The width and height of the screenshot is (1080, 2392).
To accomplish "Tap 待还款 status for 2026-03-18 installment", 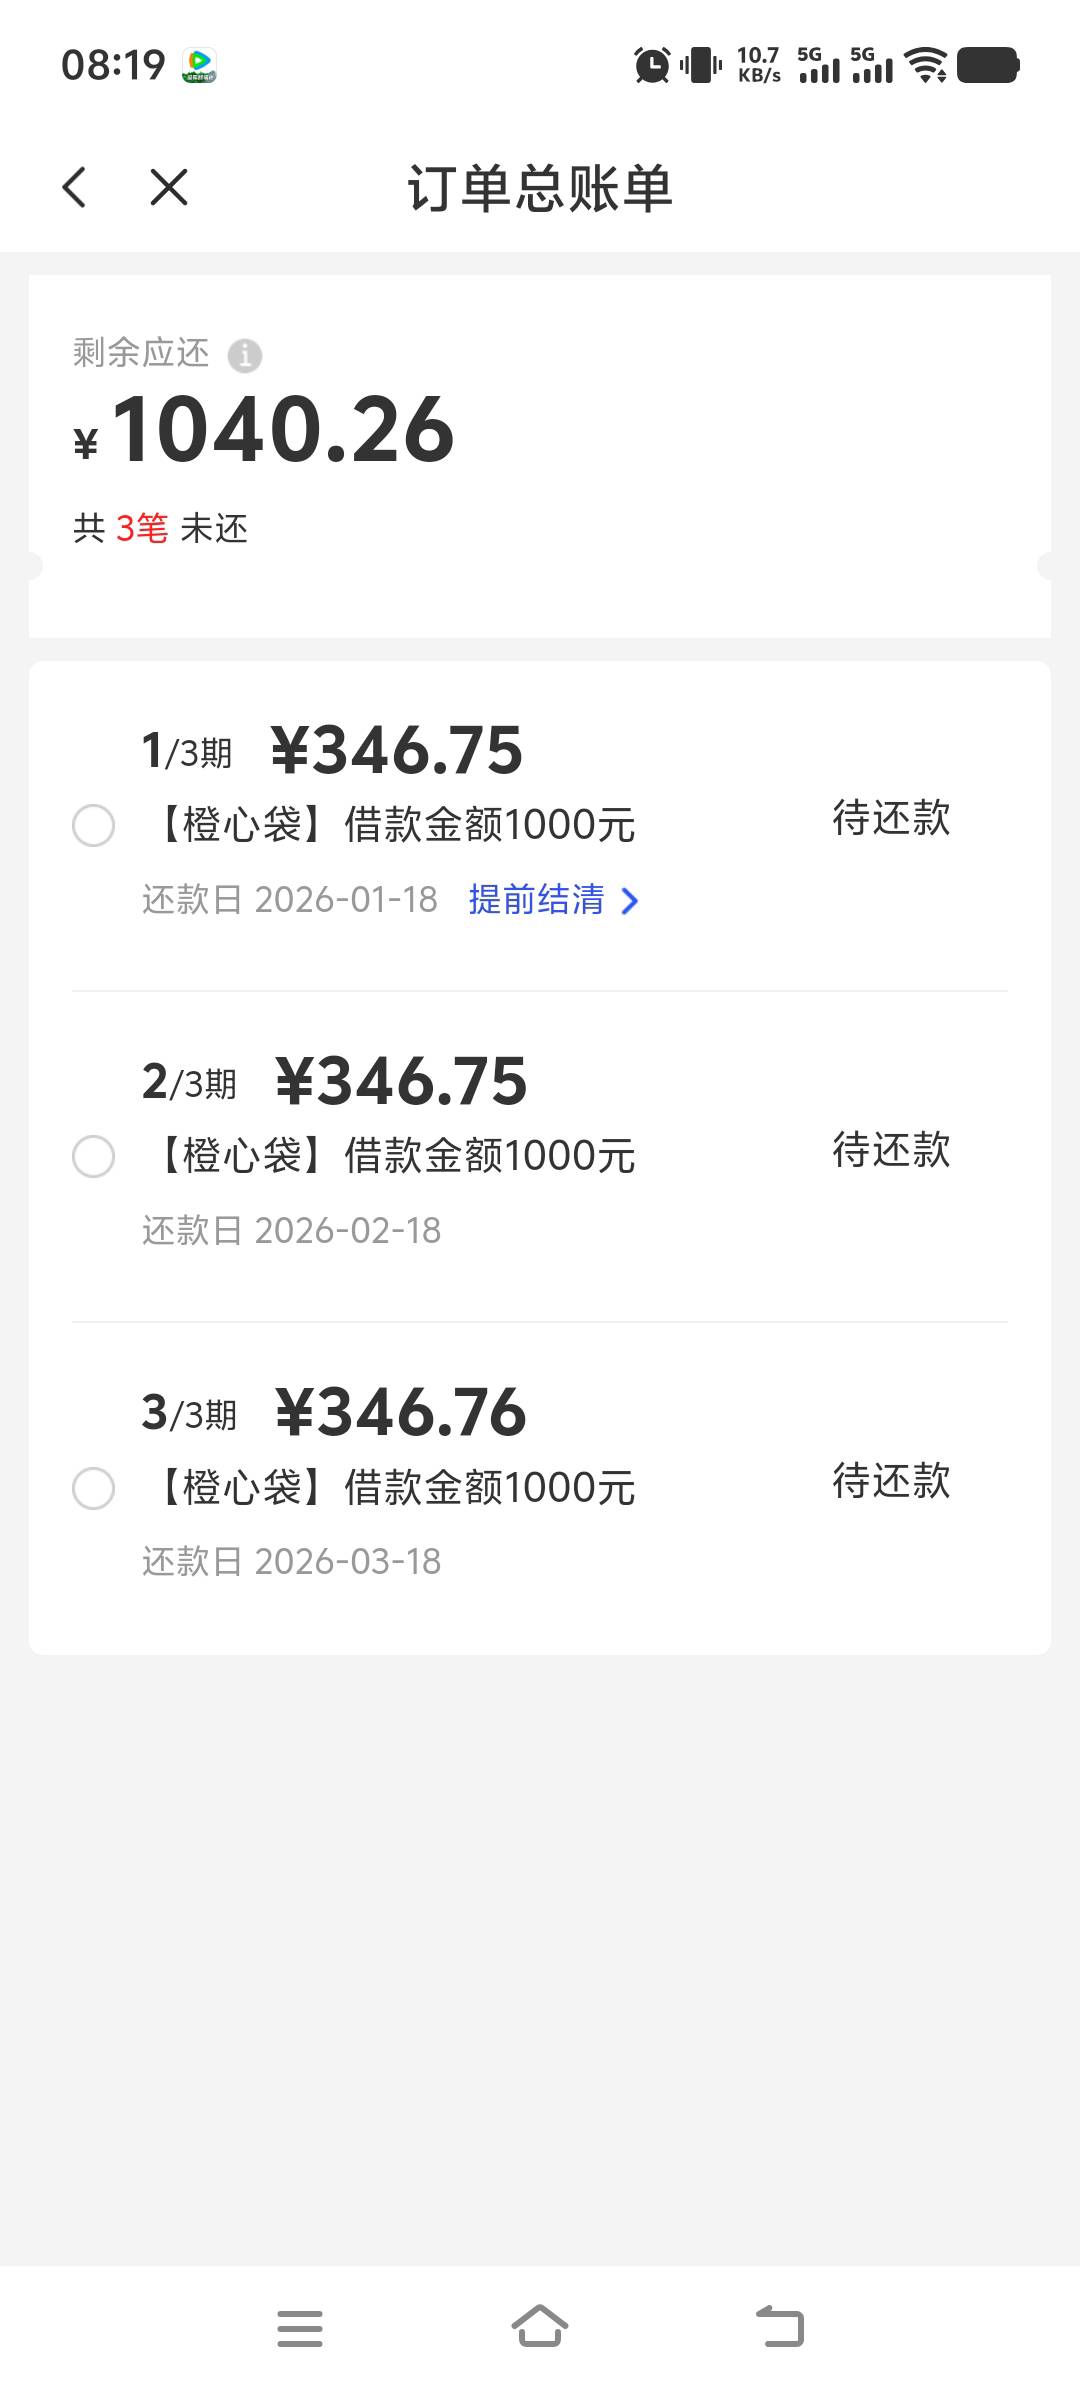I will [891, 1481].
